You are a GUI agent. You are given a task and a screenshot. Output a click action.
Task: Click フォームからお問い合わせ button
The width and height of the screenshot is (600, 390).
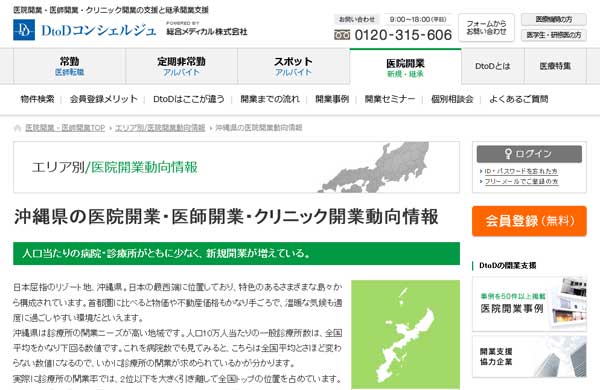click(x=486, y=28)
